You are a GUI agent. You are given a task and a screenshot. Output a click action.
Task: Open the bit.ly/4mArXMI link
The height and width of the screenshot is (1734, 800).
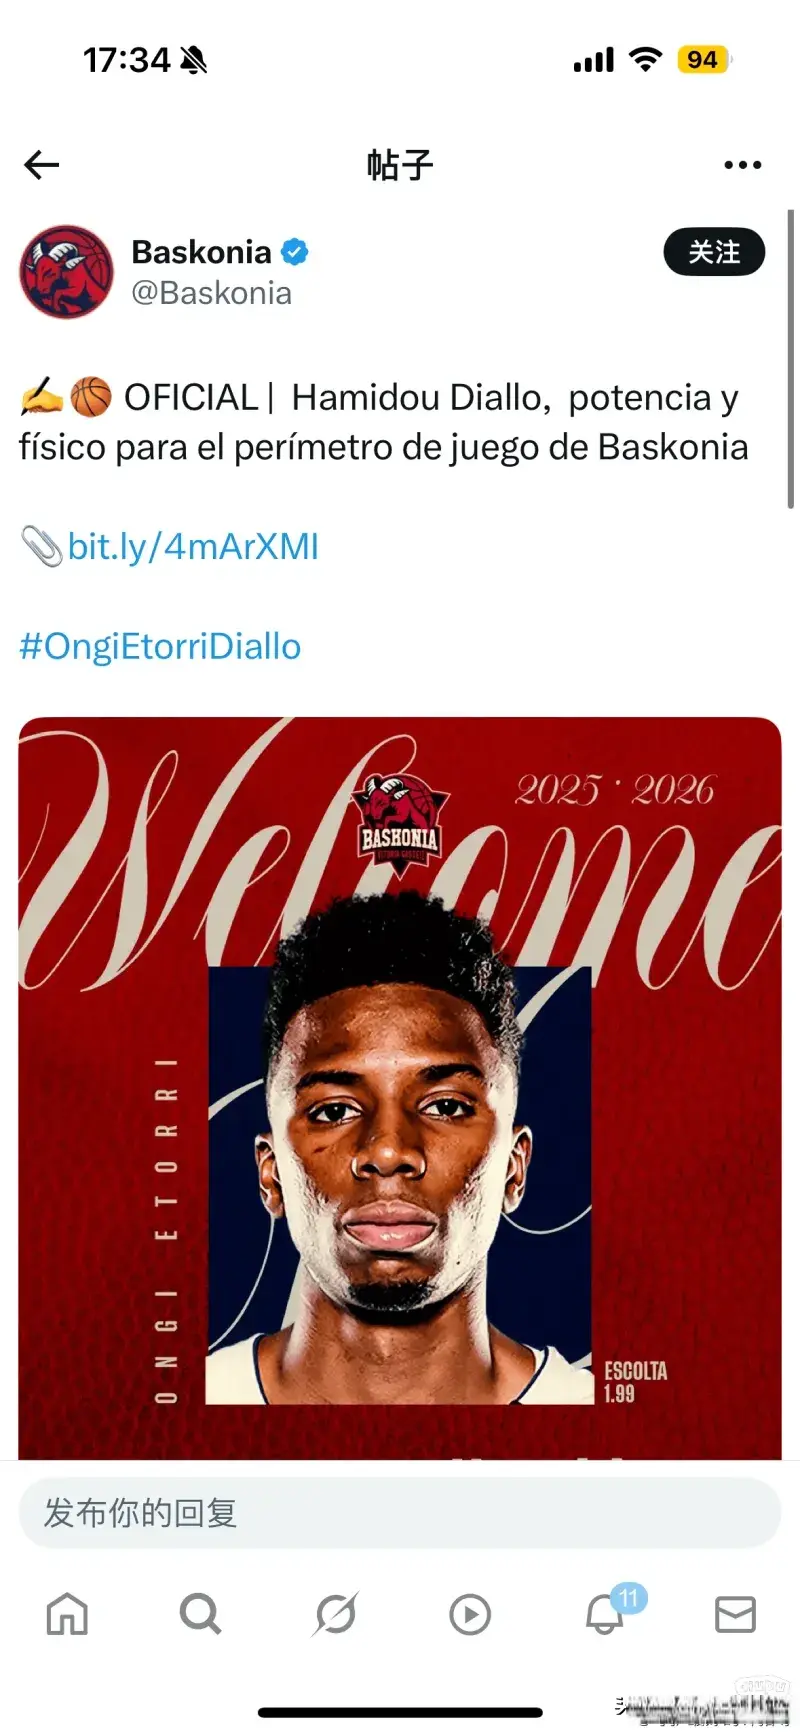192,546
